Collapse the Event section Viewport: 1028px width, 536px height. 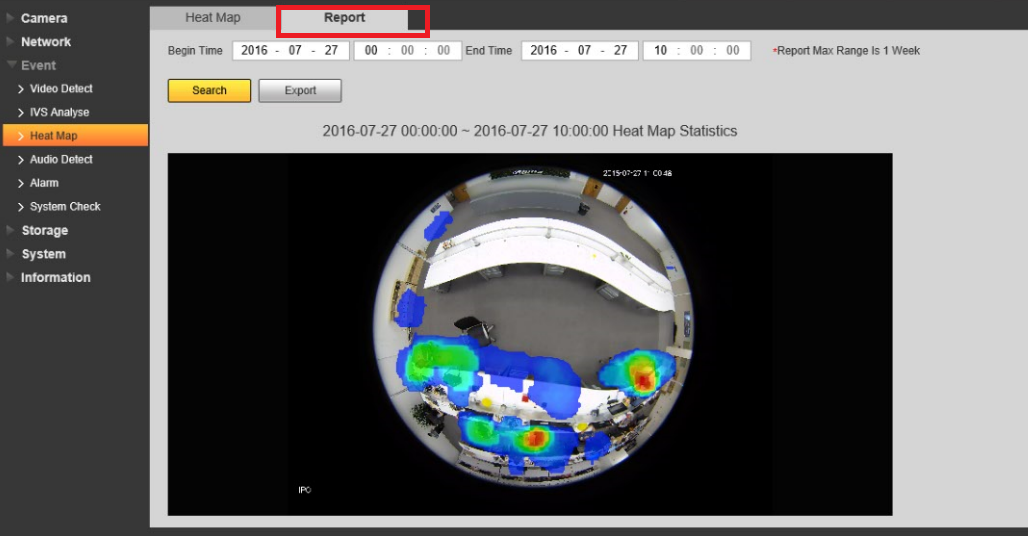39,65
